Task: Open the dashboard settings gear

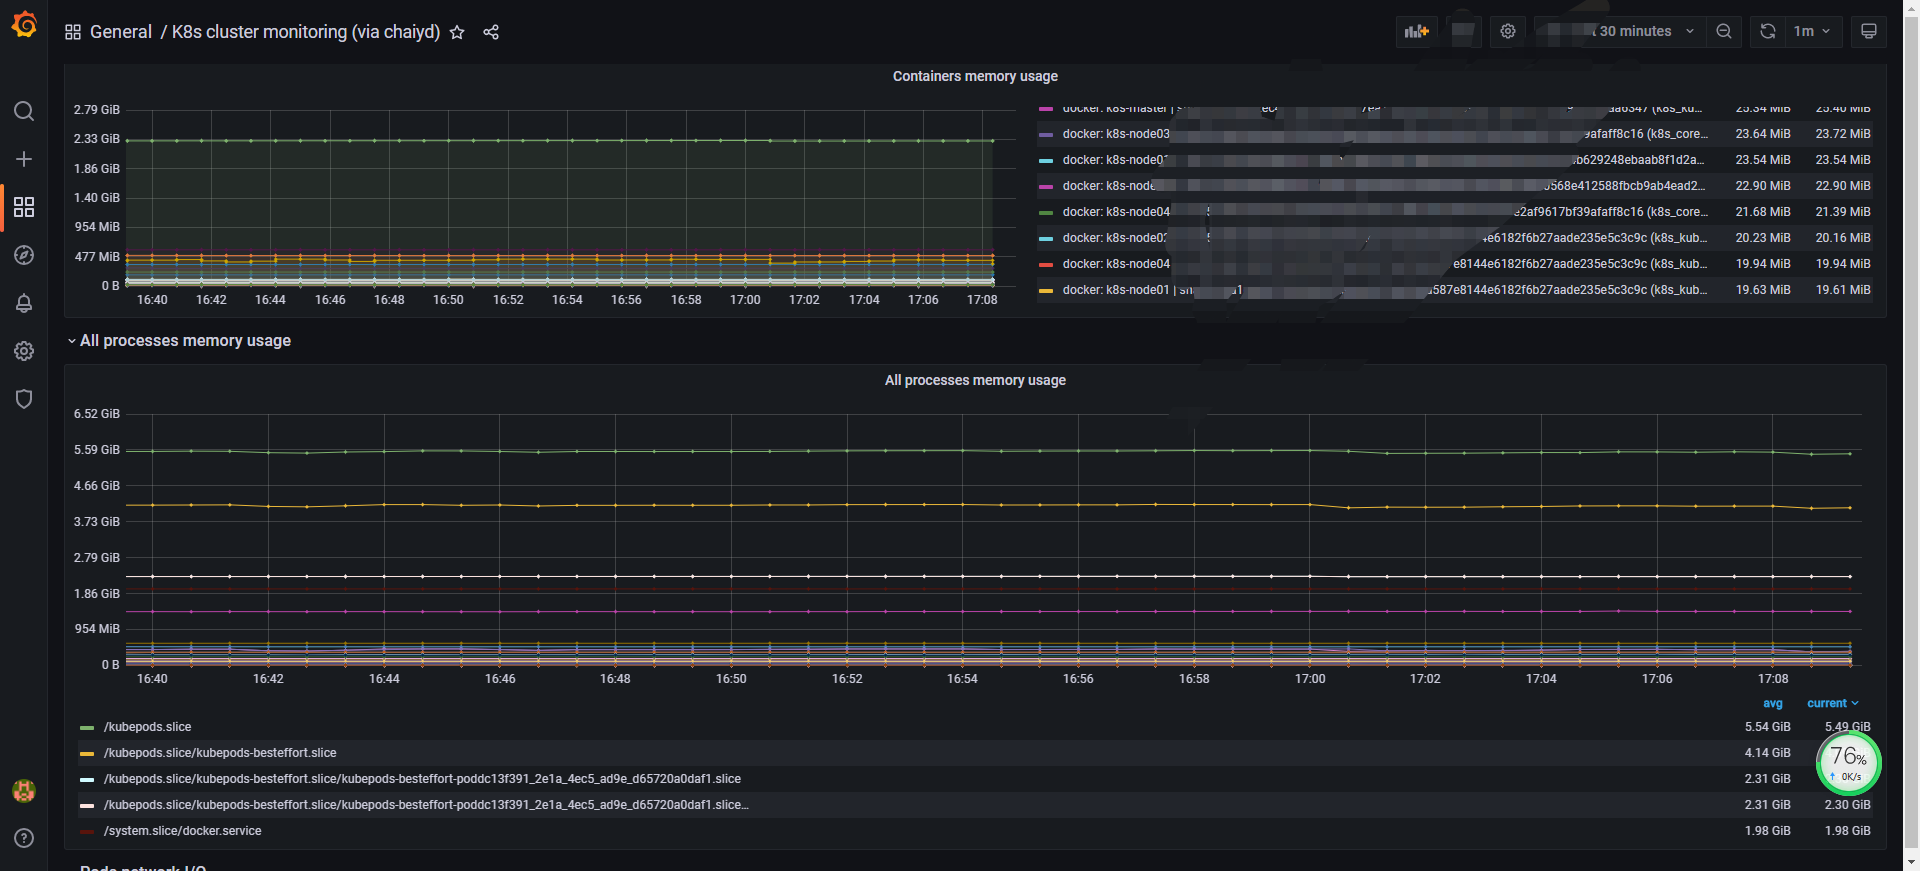Action: tap(1508, 31)
